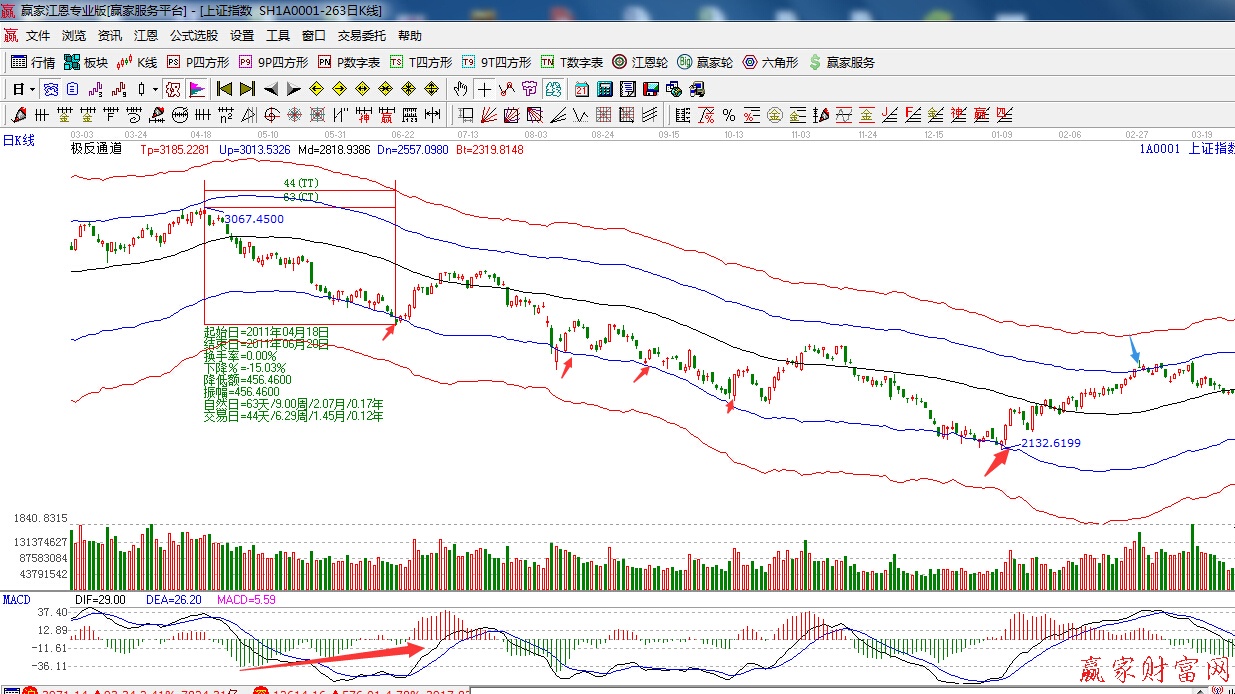
Task: Open the 公式选股 menu
Action: (194, 35)
